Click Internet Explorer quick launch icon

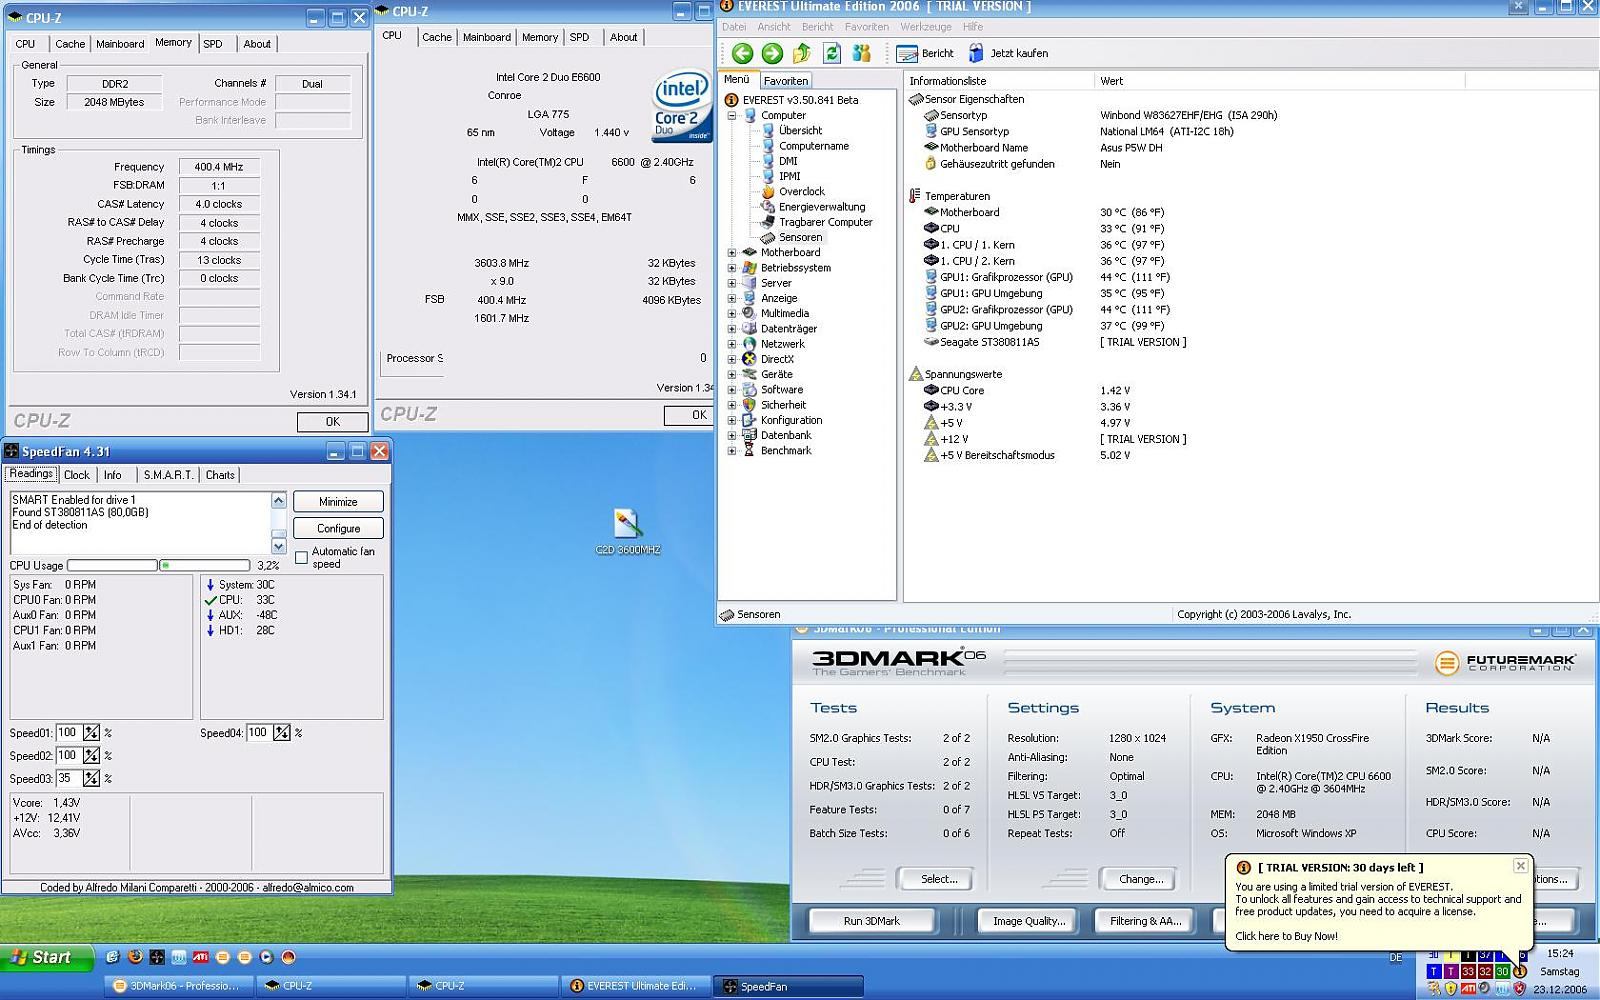pyautogui.click(x=113, y=957)
